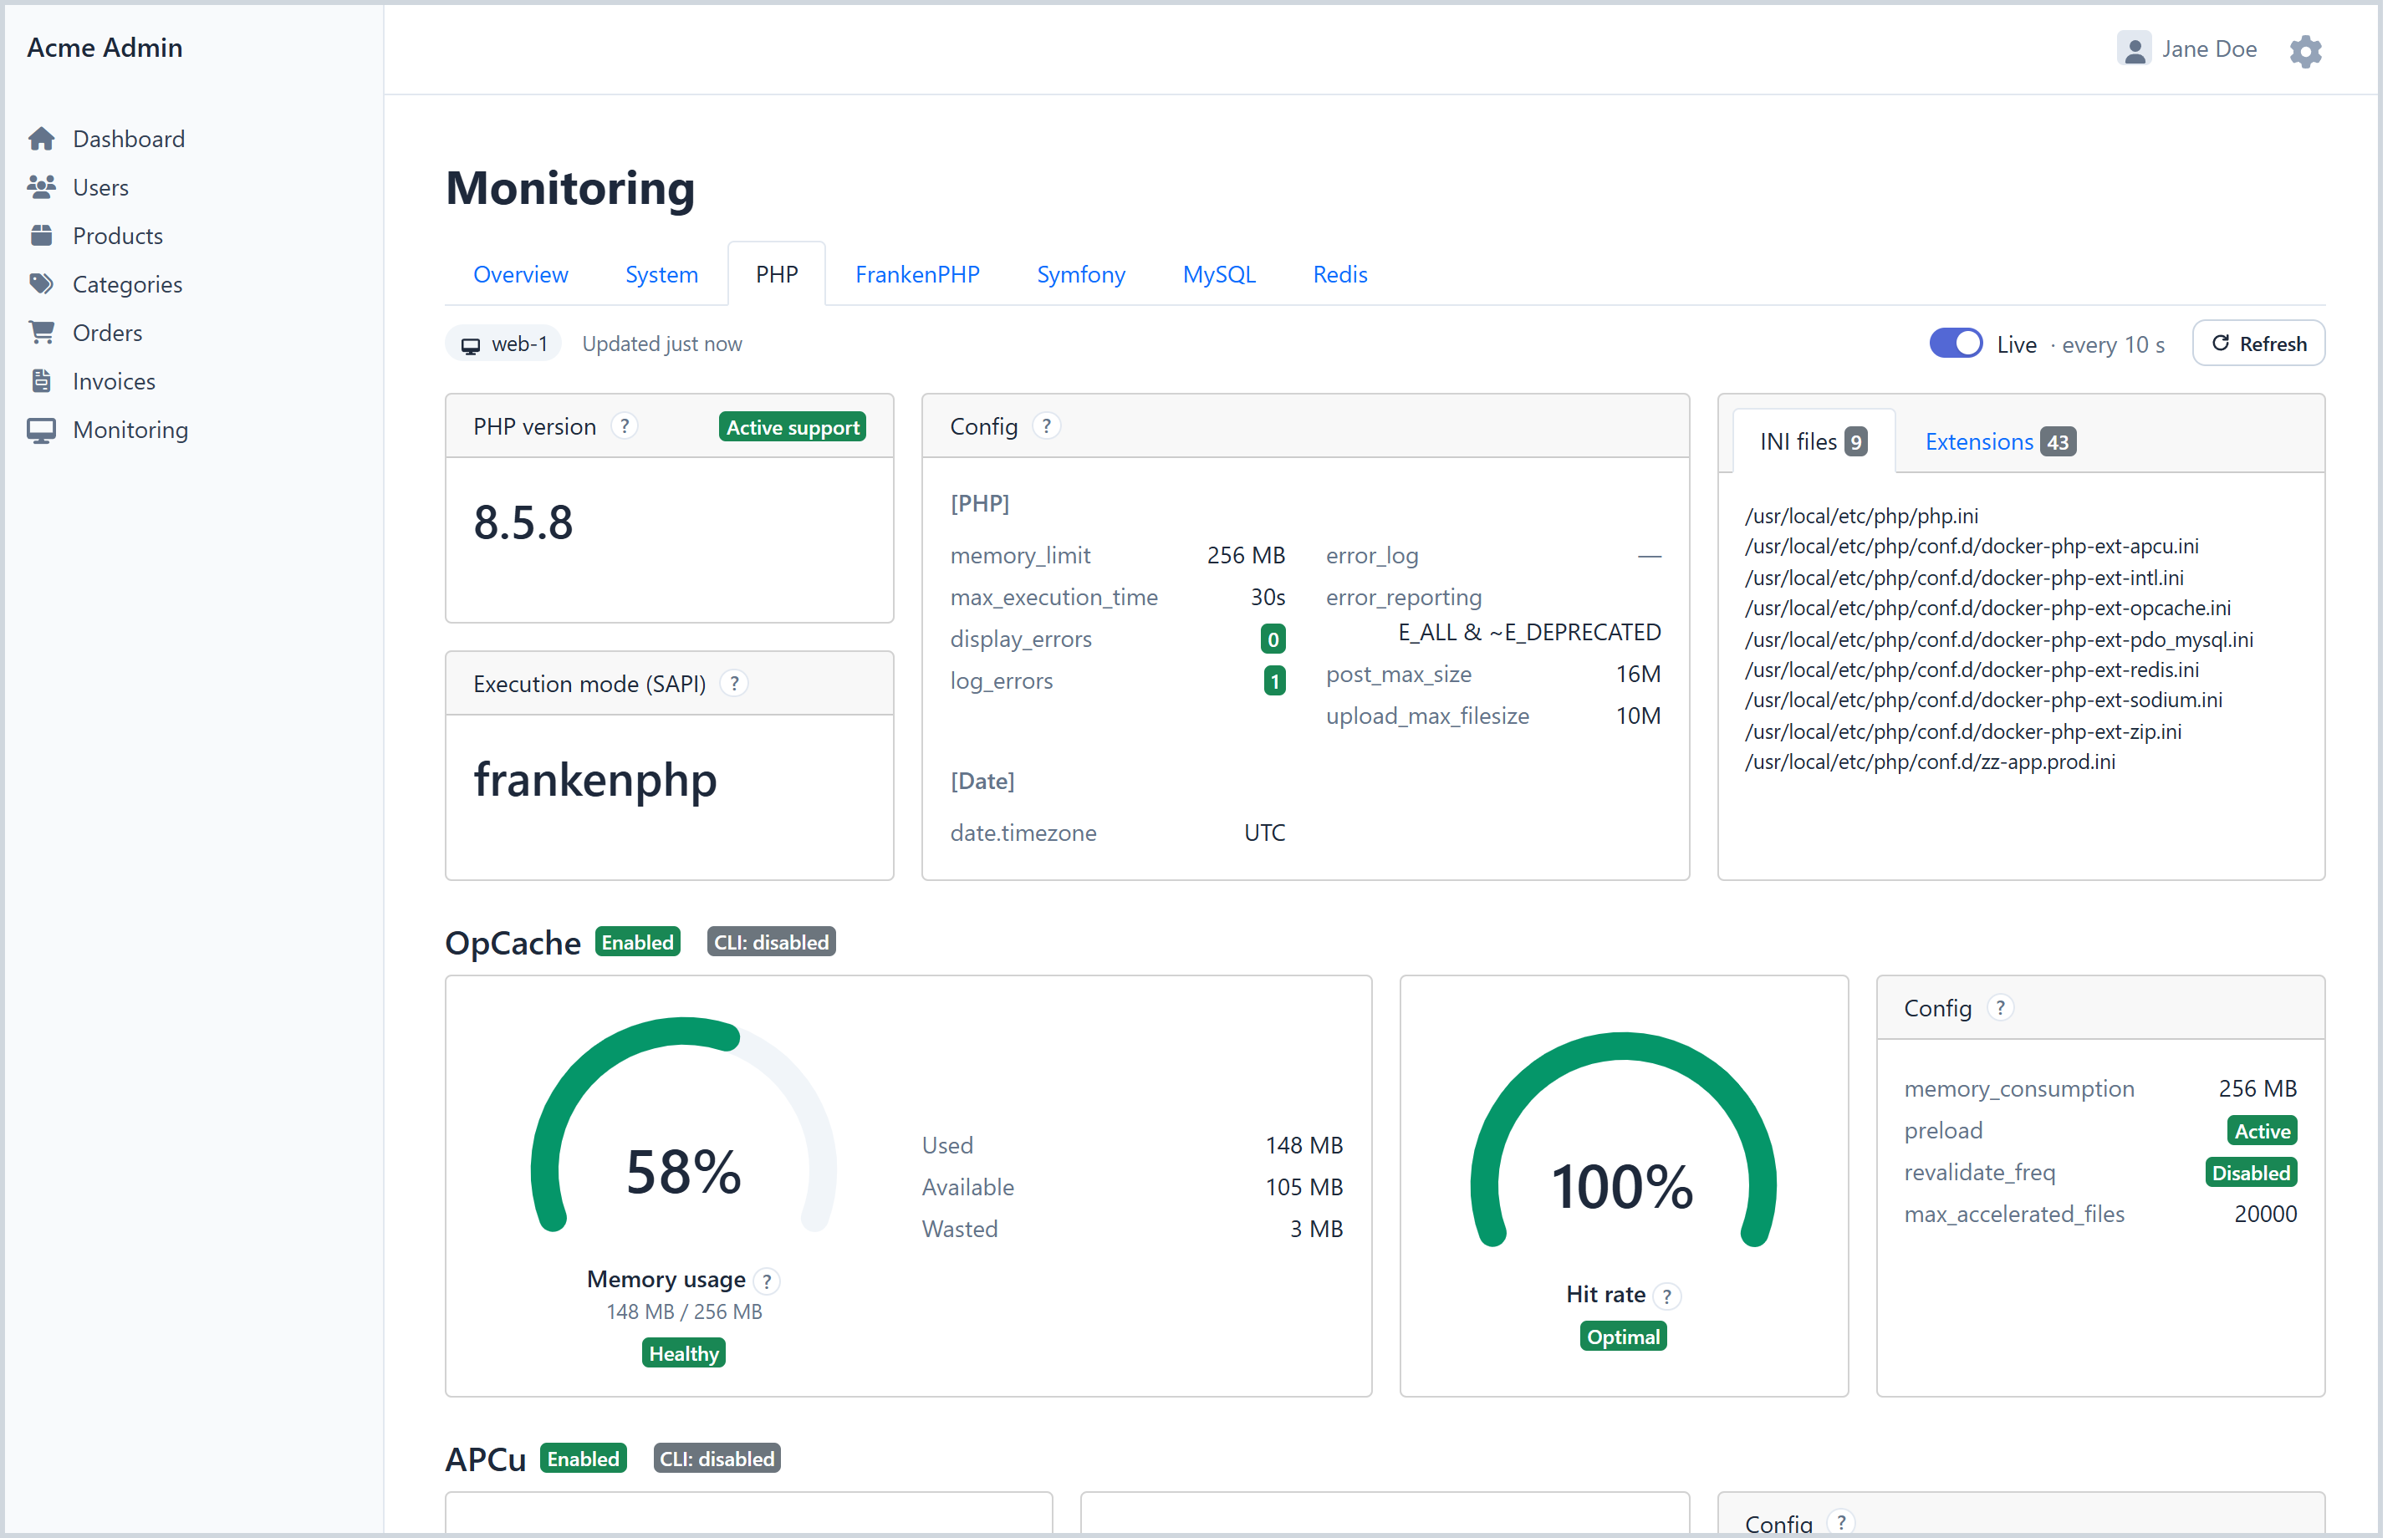This screenshot has width=2408, height=1538.
Task: Click the web-1 server icon
Action: [470, 346]
